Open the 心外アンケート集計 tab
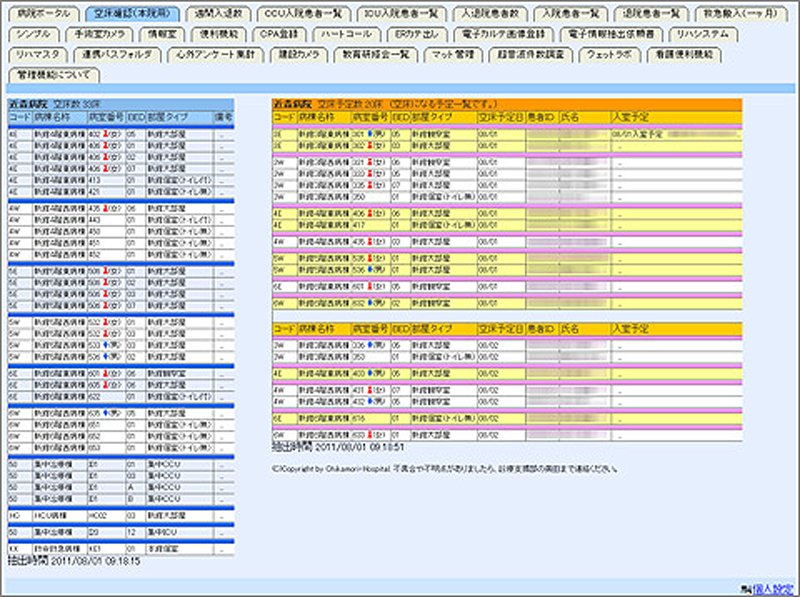Screen dimensions: 800x597 pos(215,55)
